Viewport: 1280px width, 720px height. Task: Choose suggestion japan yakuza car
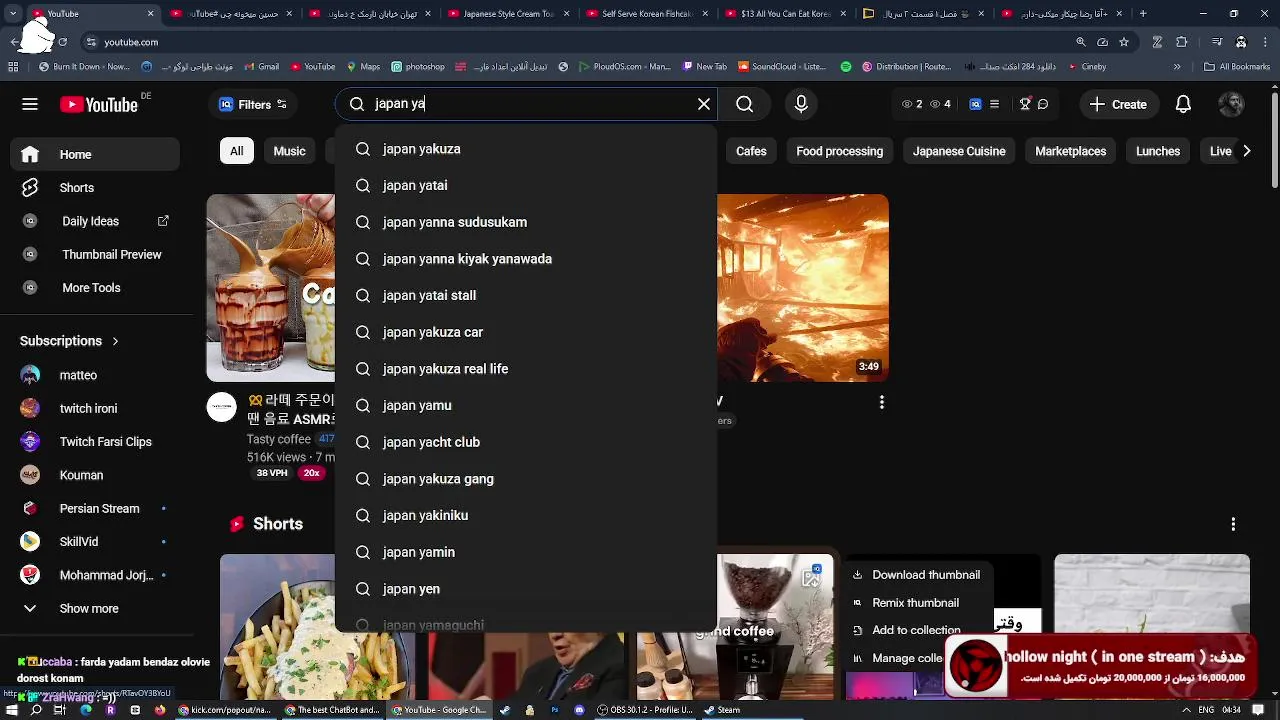pyautogui.click(x=526, y=332)
